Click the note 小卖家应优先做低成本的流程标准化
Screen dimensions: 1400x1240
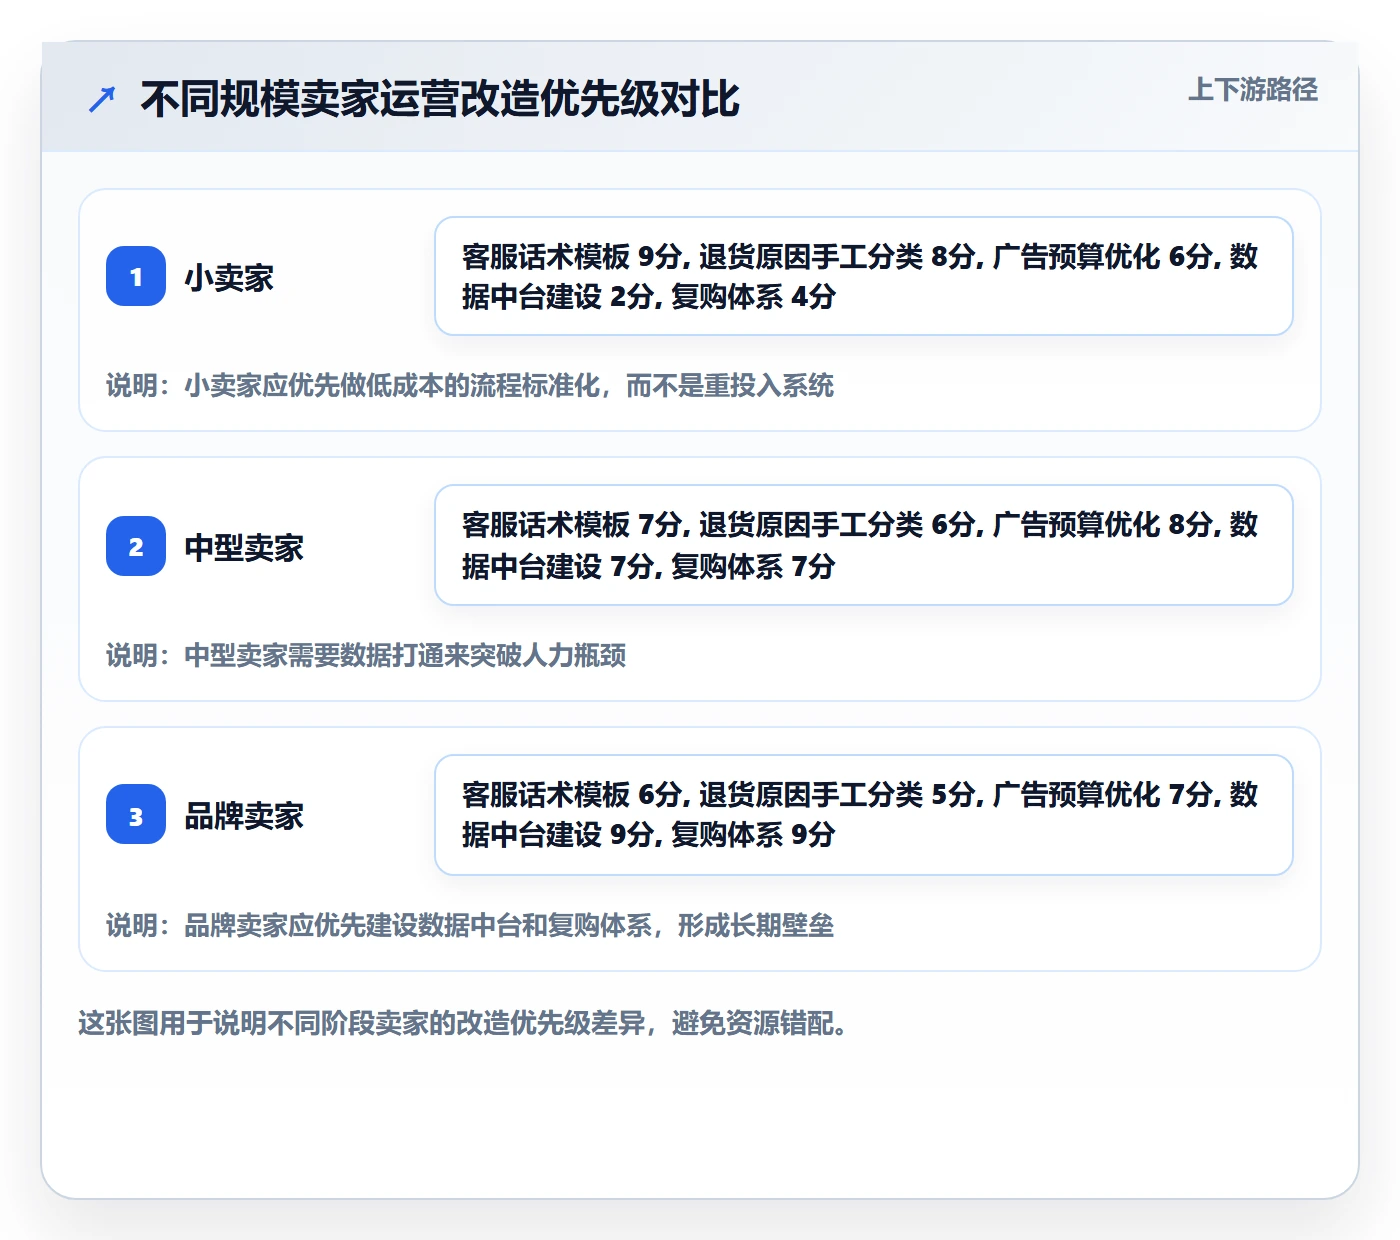(470, 386)
